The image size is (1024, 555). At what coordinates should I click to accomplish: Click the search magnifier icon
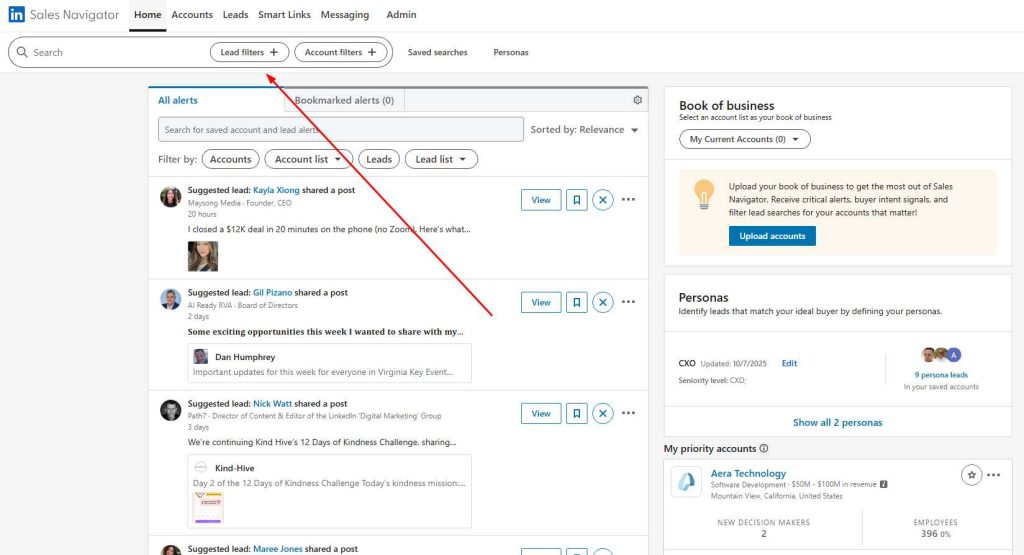pos(22,52)
